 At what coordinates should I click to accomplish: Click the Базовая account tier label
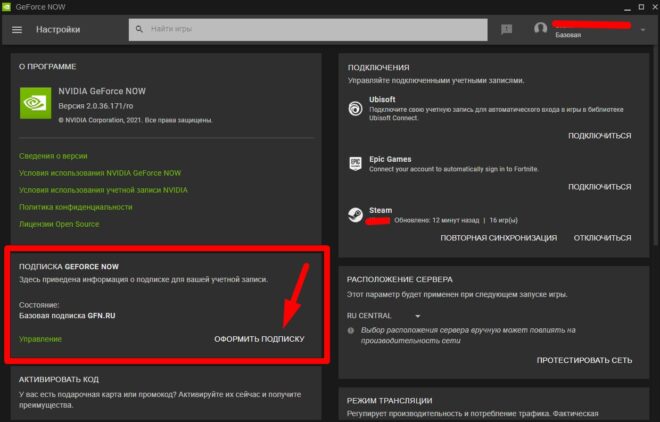point(568,35)
